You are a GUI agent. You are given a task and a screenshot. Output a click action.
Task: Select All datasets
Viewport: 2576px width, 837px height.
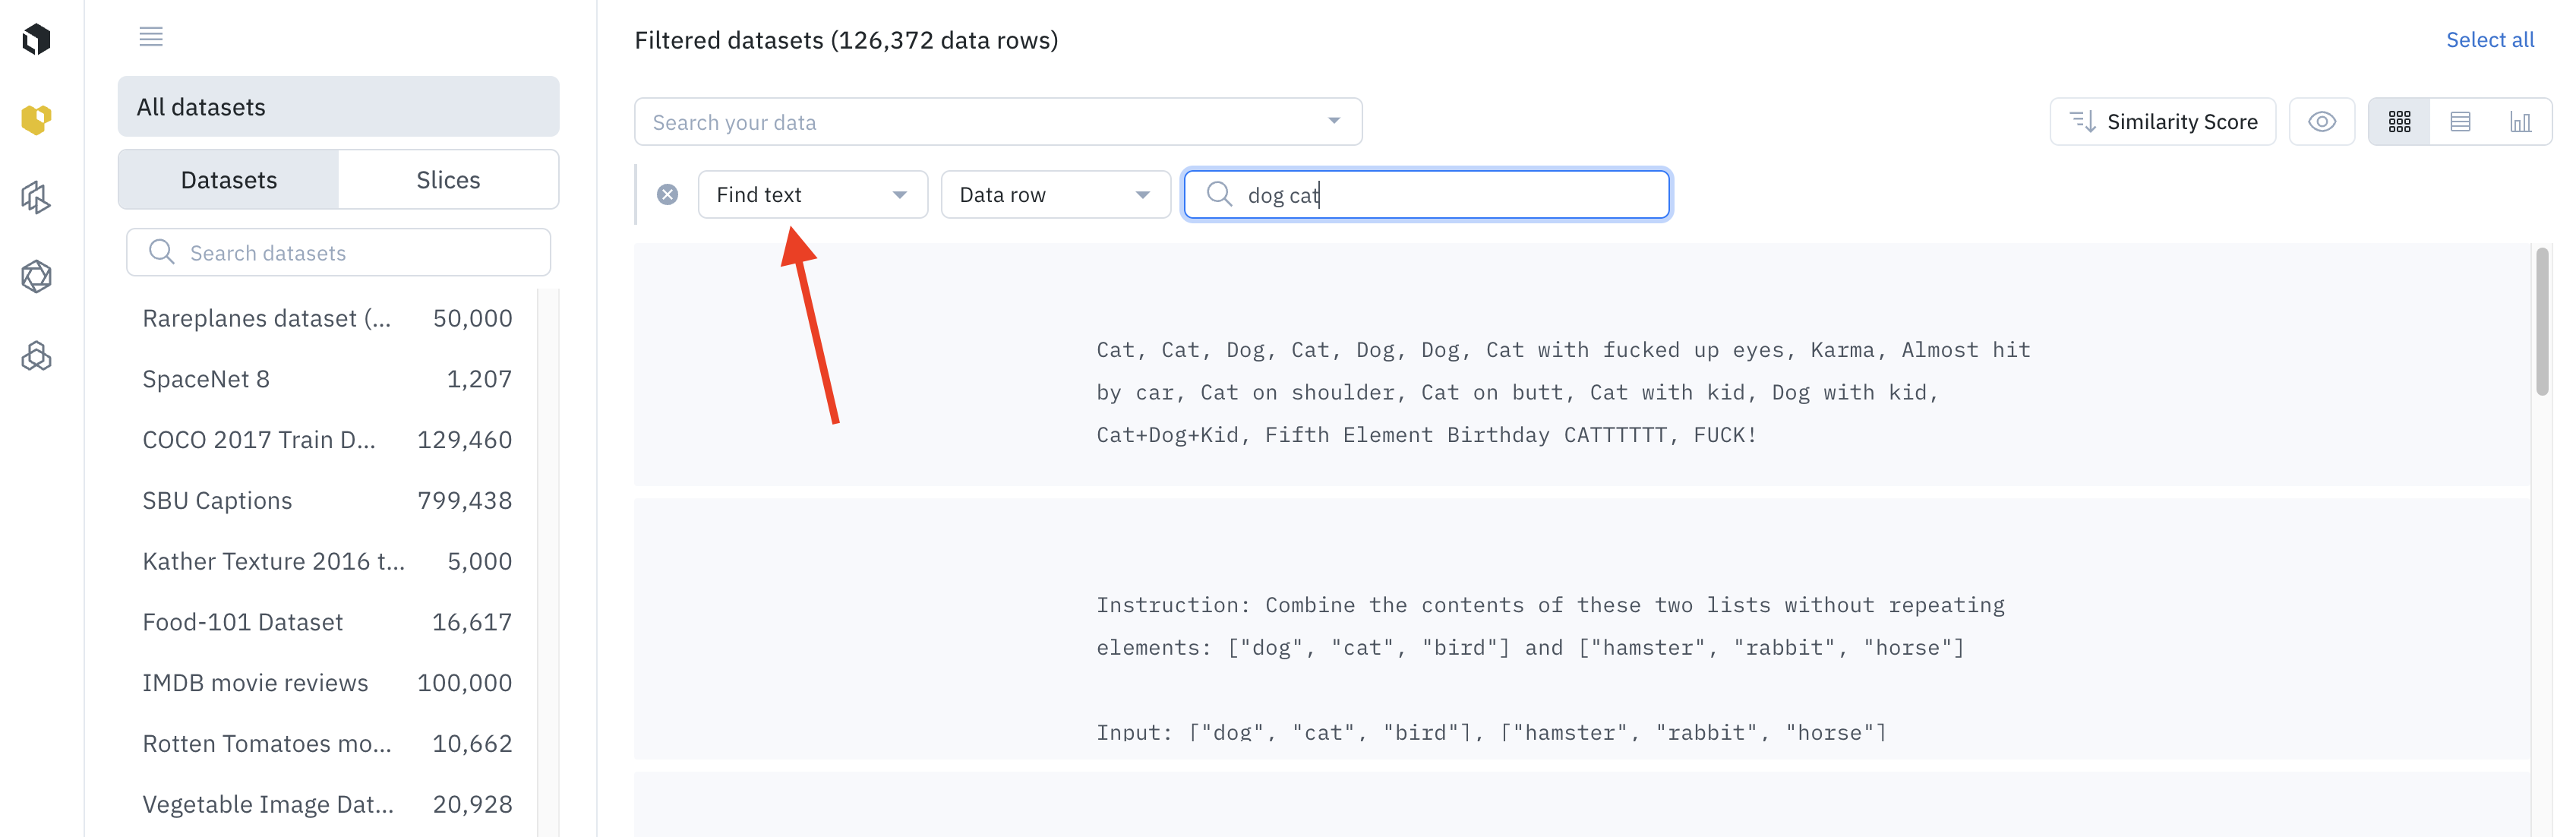338,107
